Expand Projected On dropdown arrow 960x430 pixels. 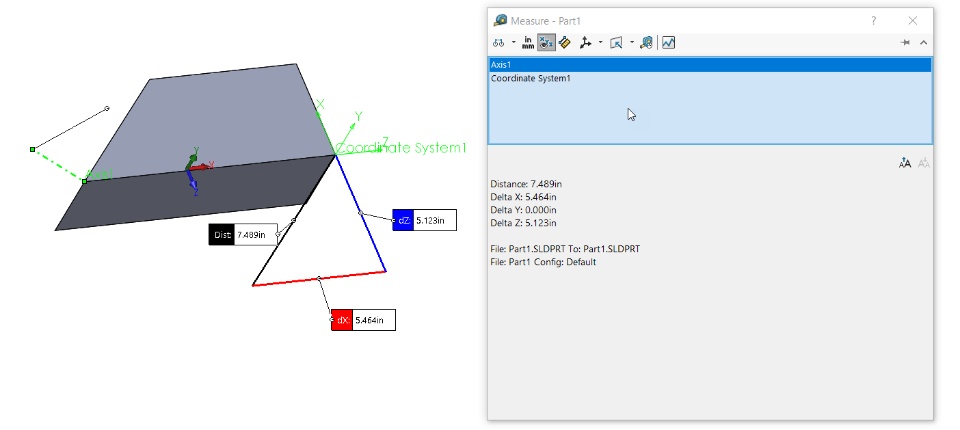(x=632, y=43)
